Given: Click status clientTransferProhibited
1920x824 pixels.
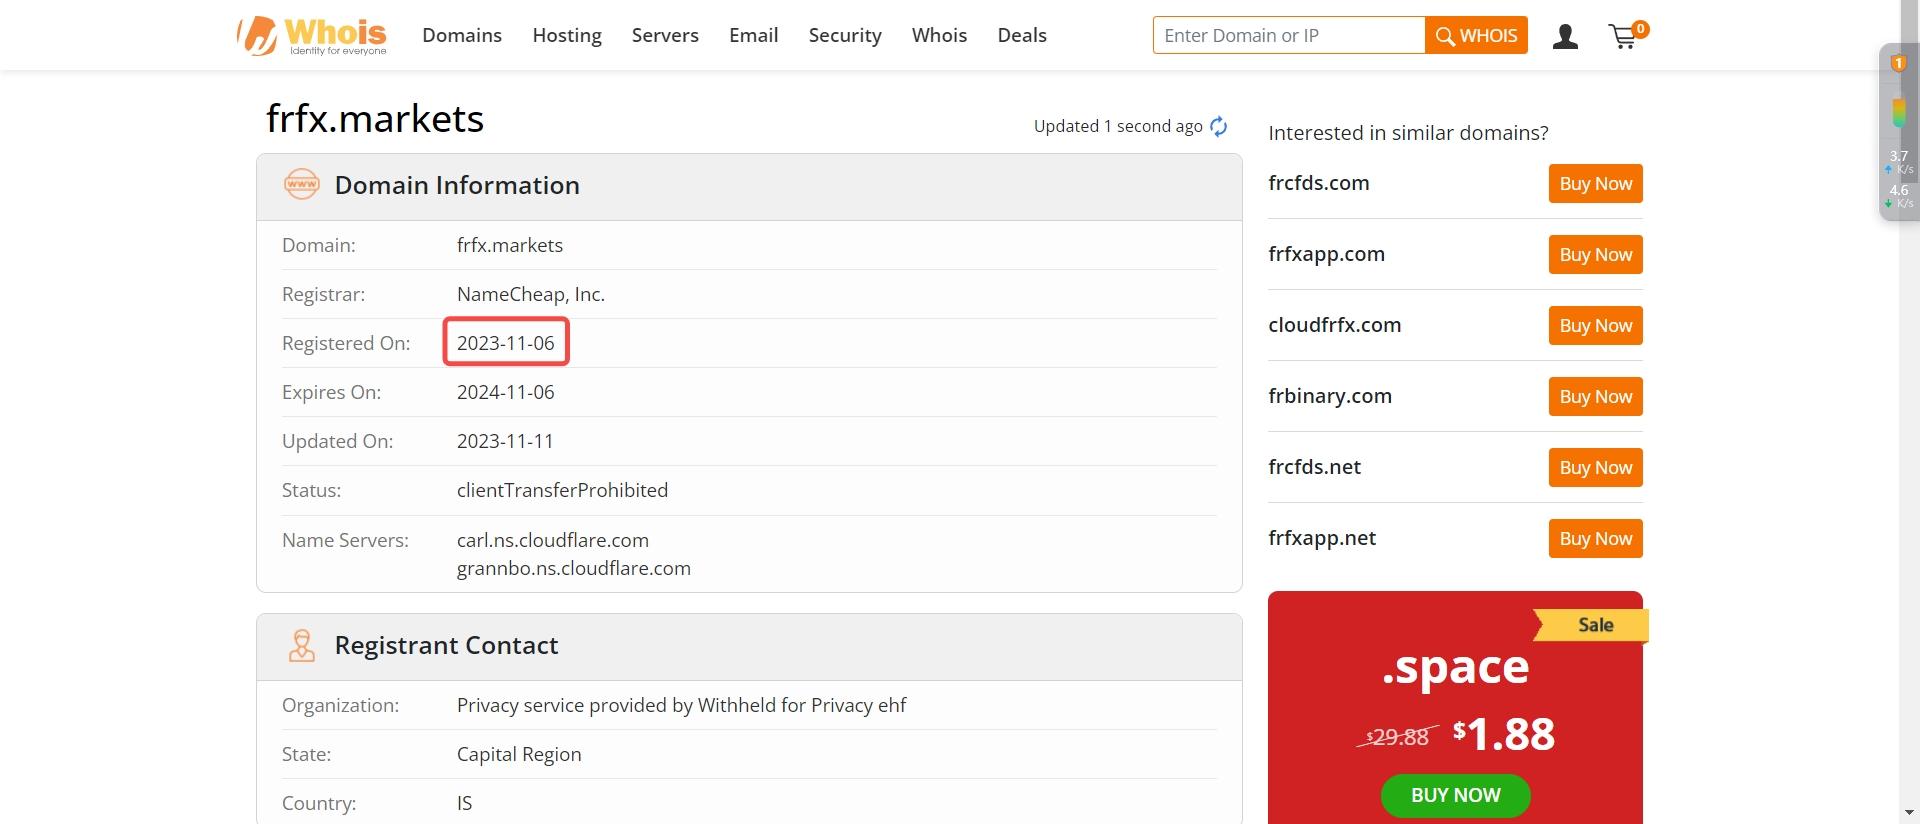Looking at the screenshot, I should pyautogui.click(x=562, y=490).
